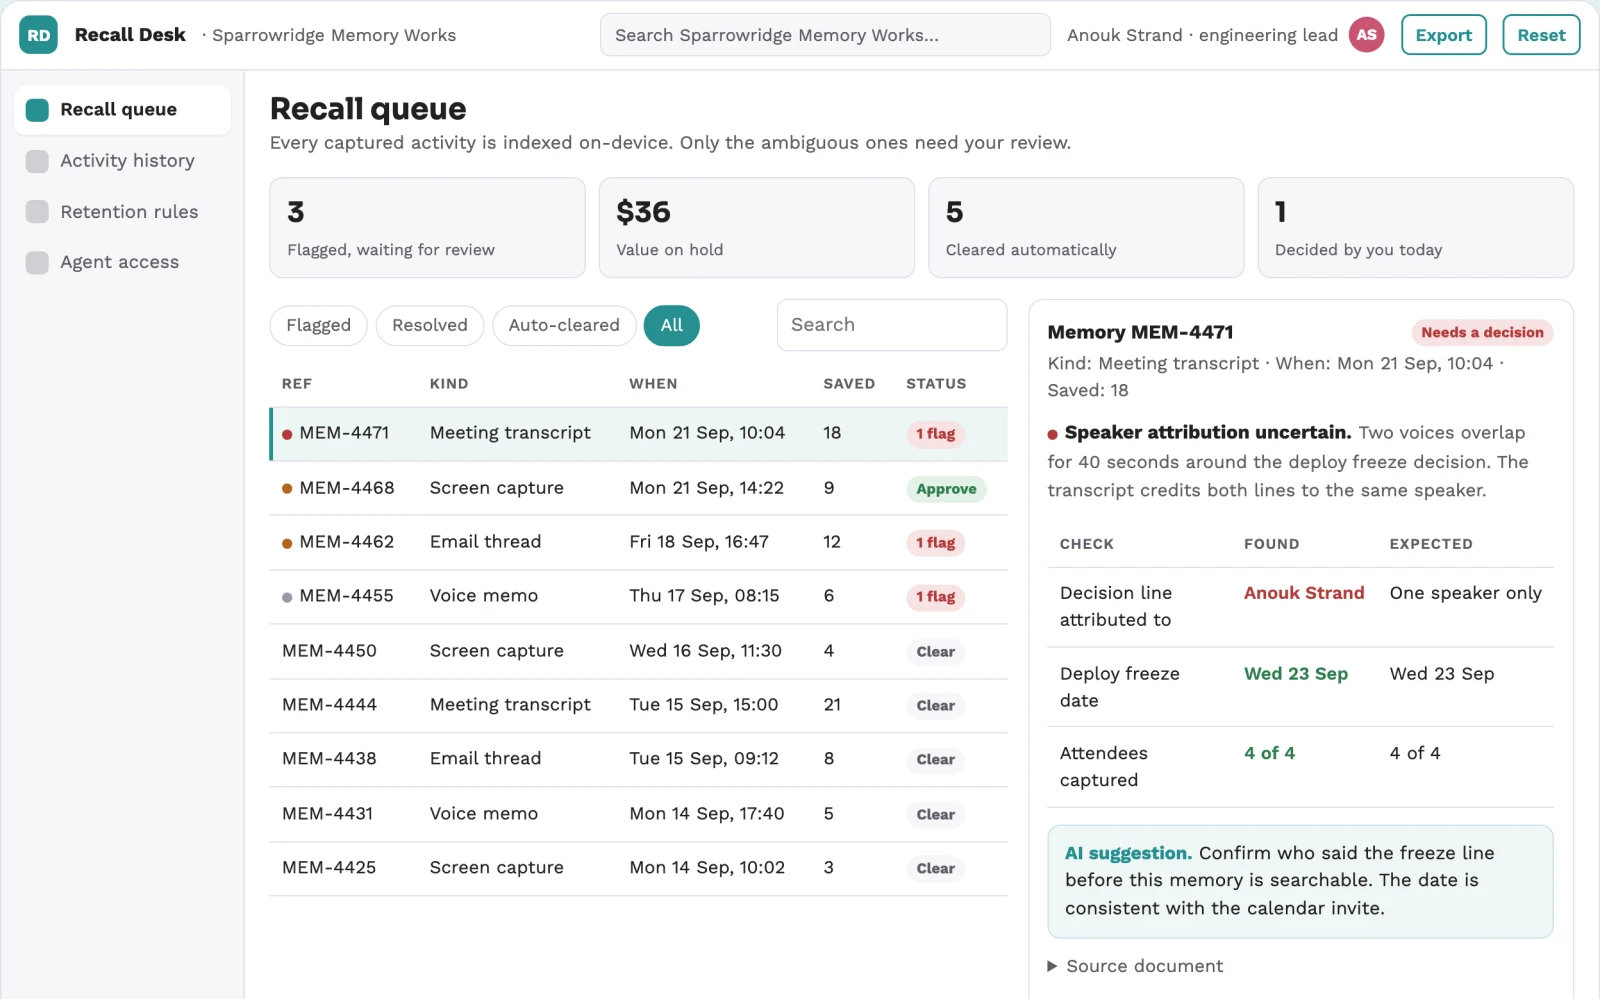Expand the Source document section
The height and width of the screenshot is (999, 1600).
[x=1135, y=966]
